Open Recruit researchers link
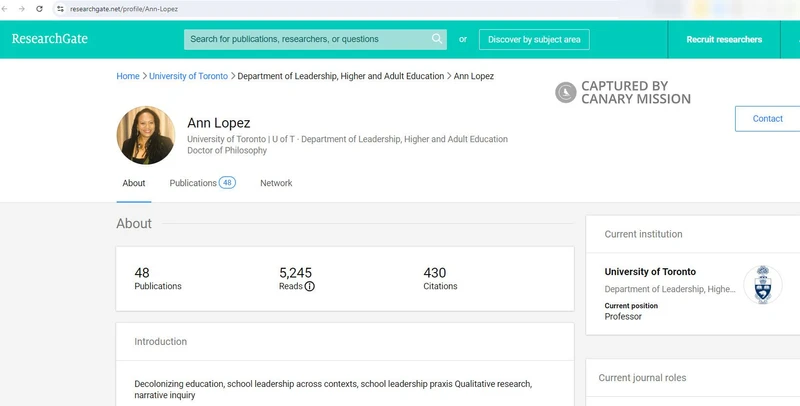800x406 pixels. 724,39
